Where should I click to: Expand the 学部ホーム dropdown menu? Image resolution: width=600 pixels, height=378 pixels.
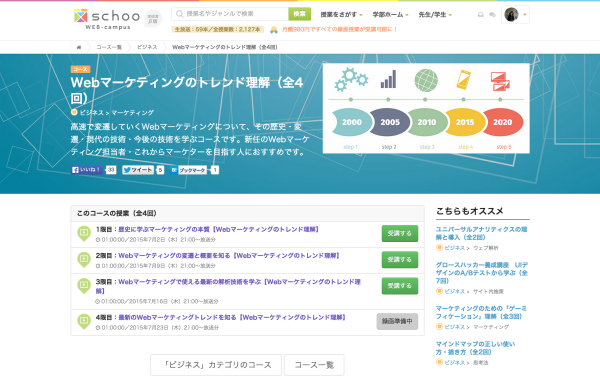391,15
